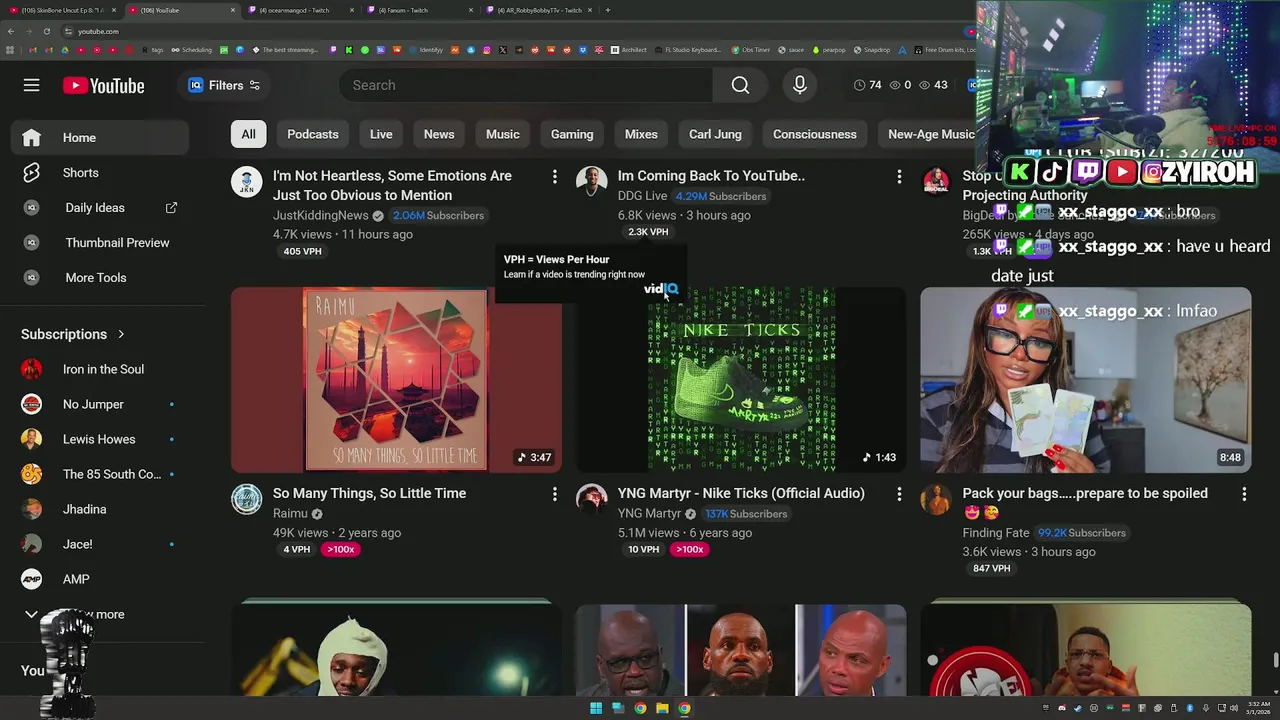Open File Explorer from taskbar
Screen dimensions: 1280x720
pos(662,708)
